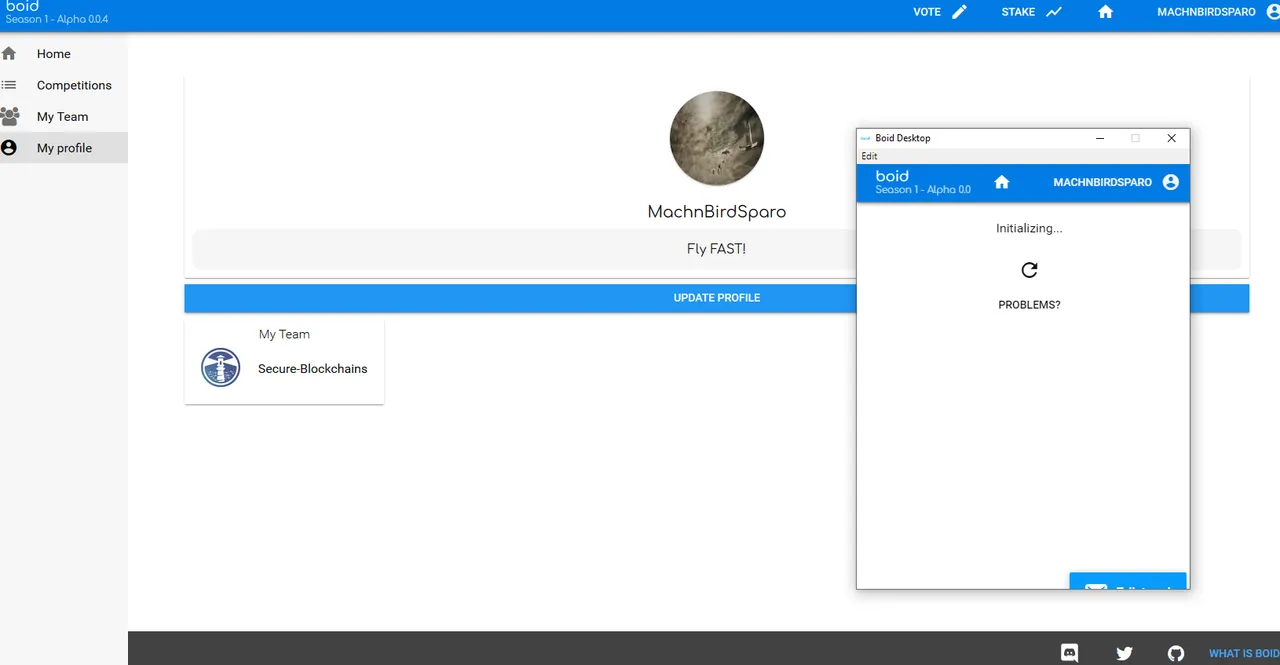Open the GitHub icon in footer
The height and width of the screenshot is (665, 1280).
pyautogui.click(x=1176, y=653)
